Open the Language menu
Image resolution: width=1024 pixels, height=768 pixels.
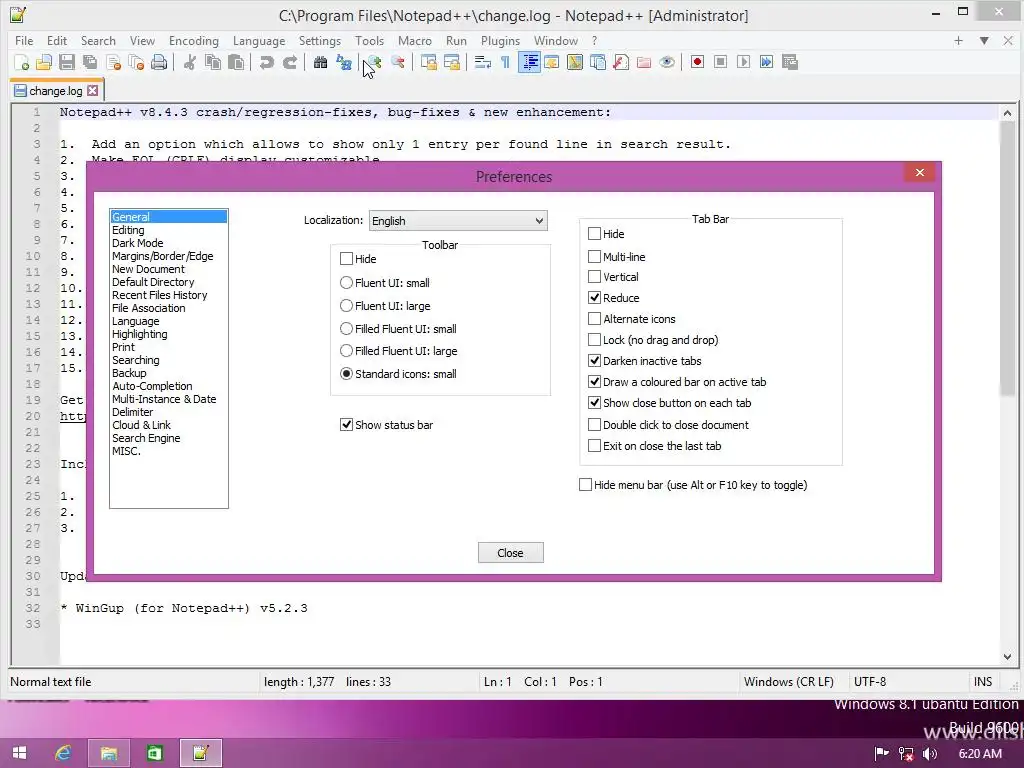pos(259,40)
